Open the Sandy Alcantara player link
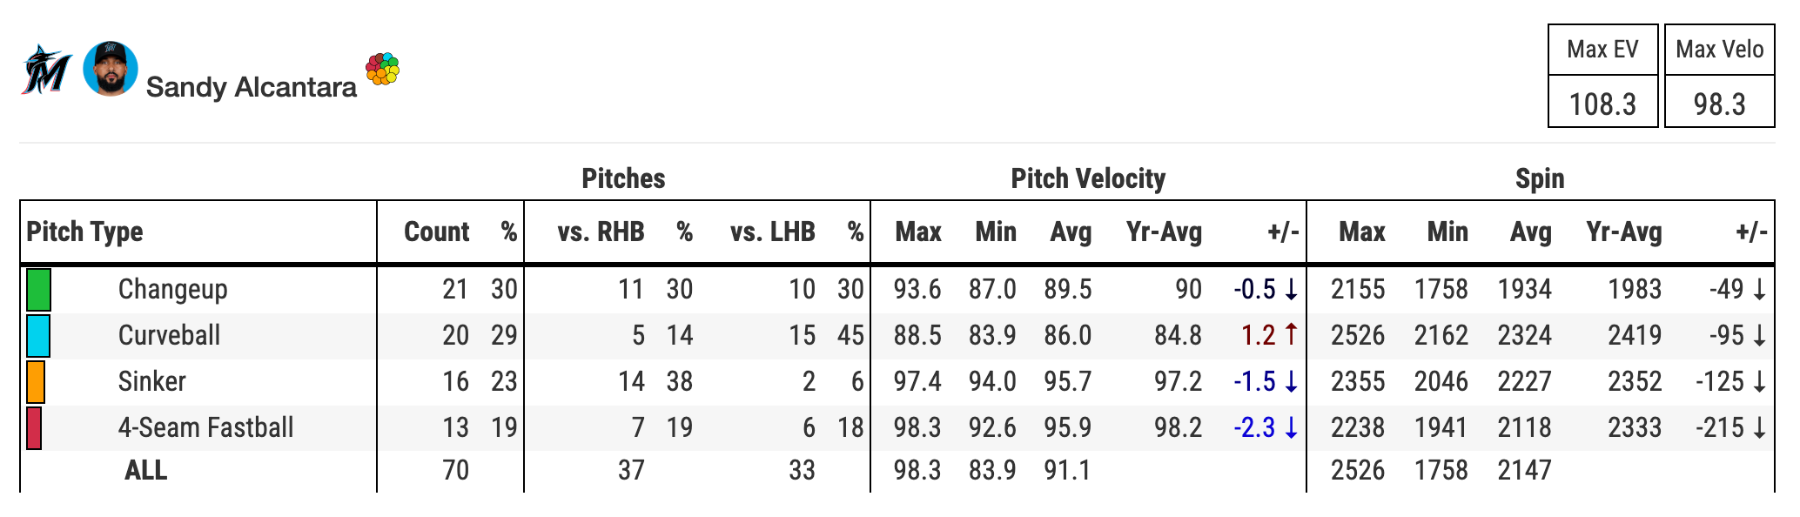 pos(251,87)
